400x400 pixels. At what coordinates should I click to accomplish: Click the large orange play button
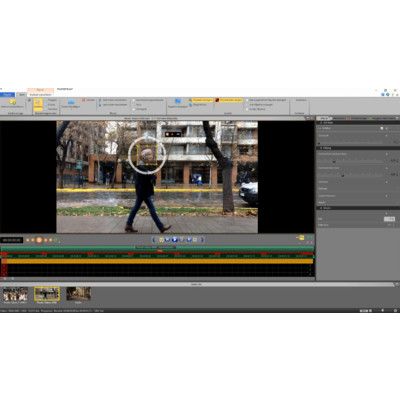point(39,240)
